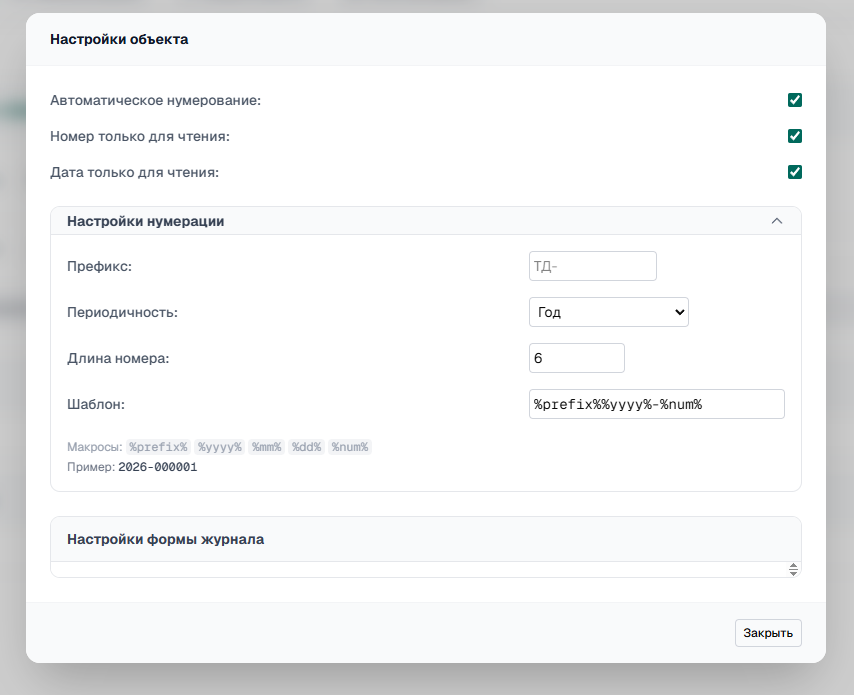The width and height of the screenshot is (854, 695).
Task: Click the Настройки объекта dialog title
Action: (x=119, y=39)
